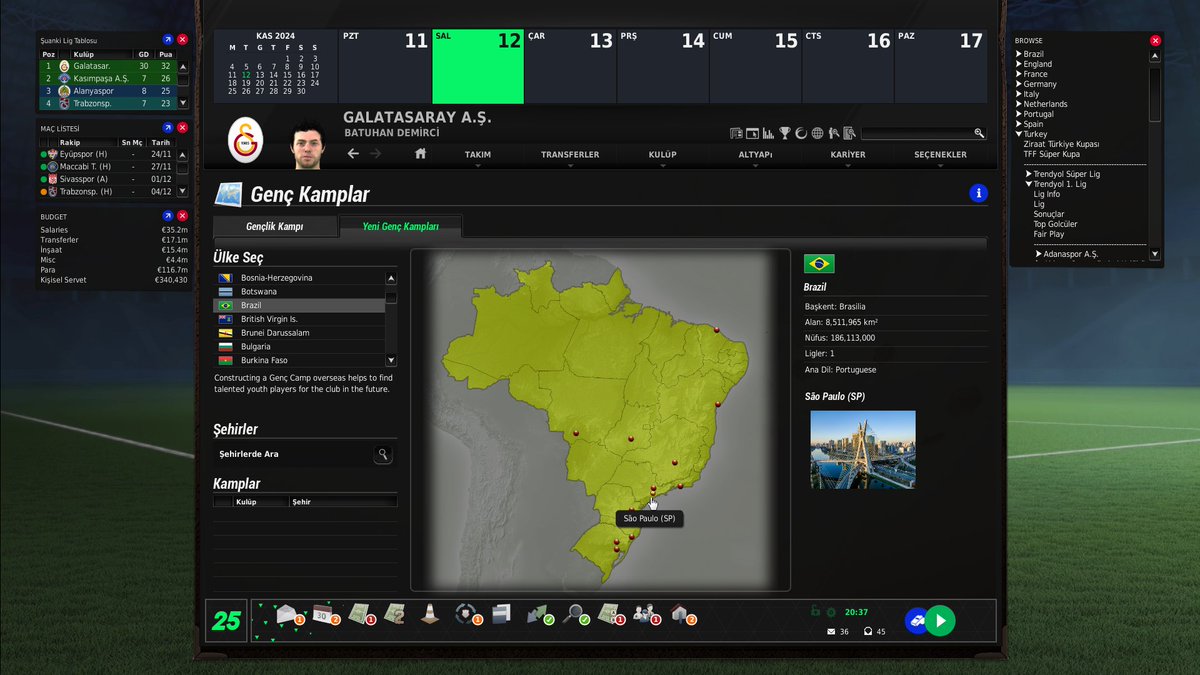Open the blue info icon on Genç Kamplar
The height and width of the screenshot is (675, 1200).
[979, 194]
